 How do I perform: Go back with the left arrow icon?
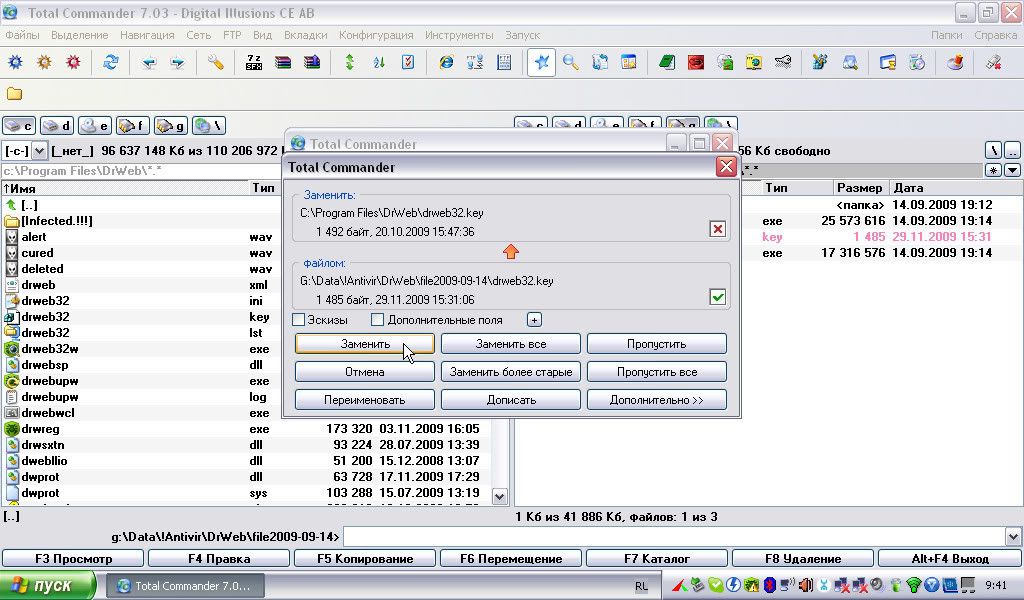pyautogui.click(x=149, y=63)
